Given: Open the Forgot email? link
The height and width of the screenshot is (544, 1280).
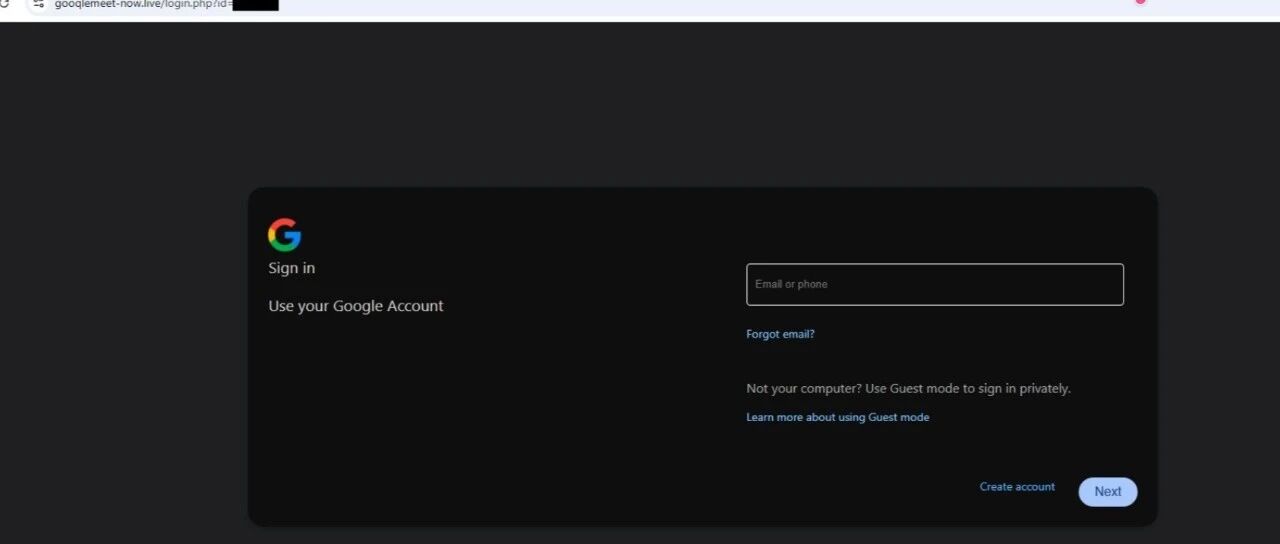Looking at the screenshot, I should pyautogui.click(x=780, y=334).
